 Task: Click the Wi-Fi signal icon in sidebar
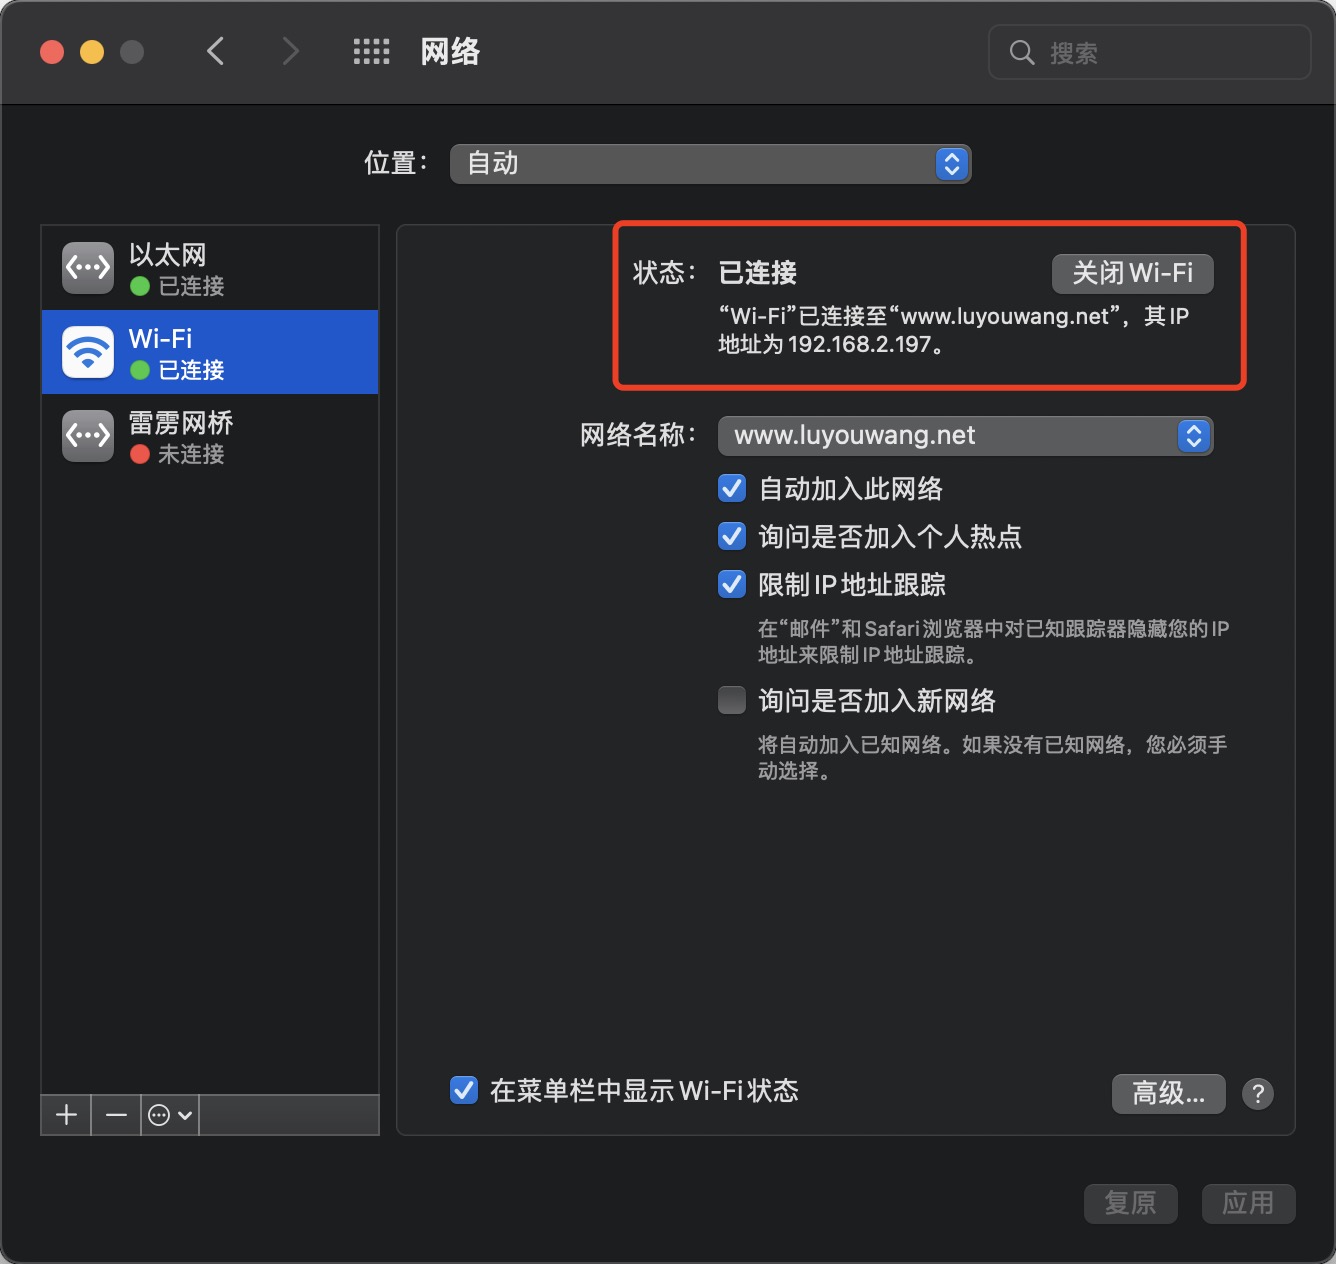[x=87, y=352]
